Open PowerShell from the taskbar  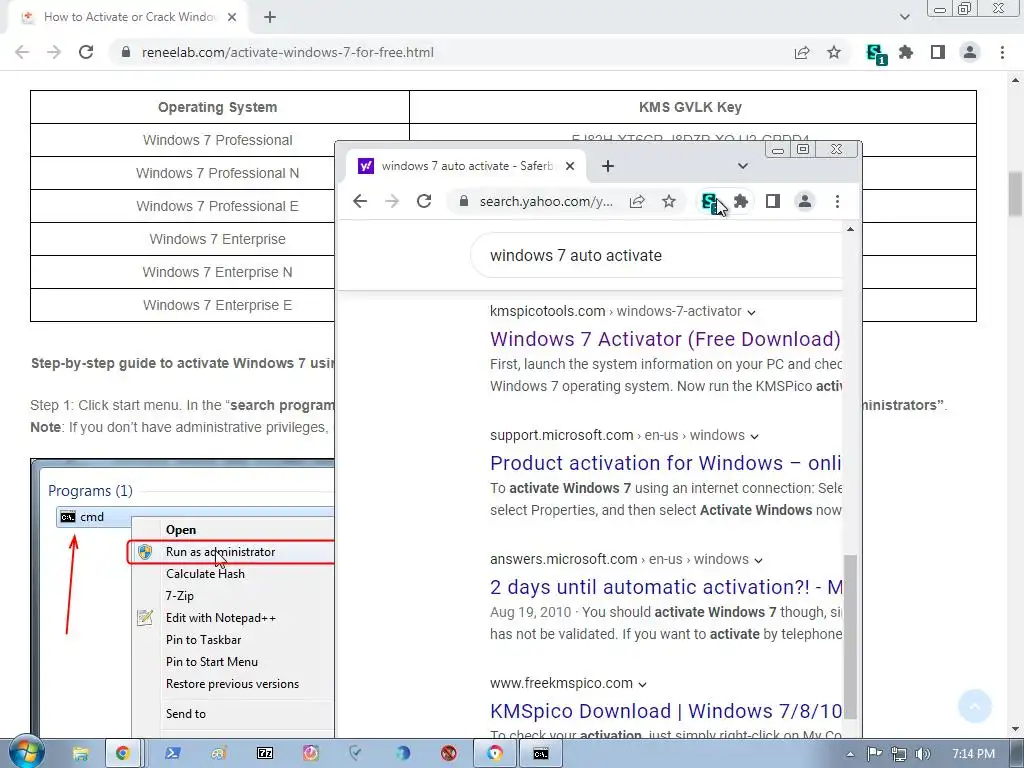click(x=172, y=754)
